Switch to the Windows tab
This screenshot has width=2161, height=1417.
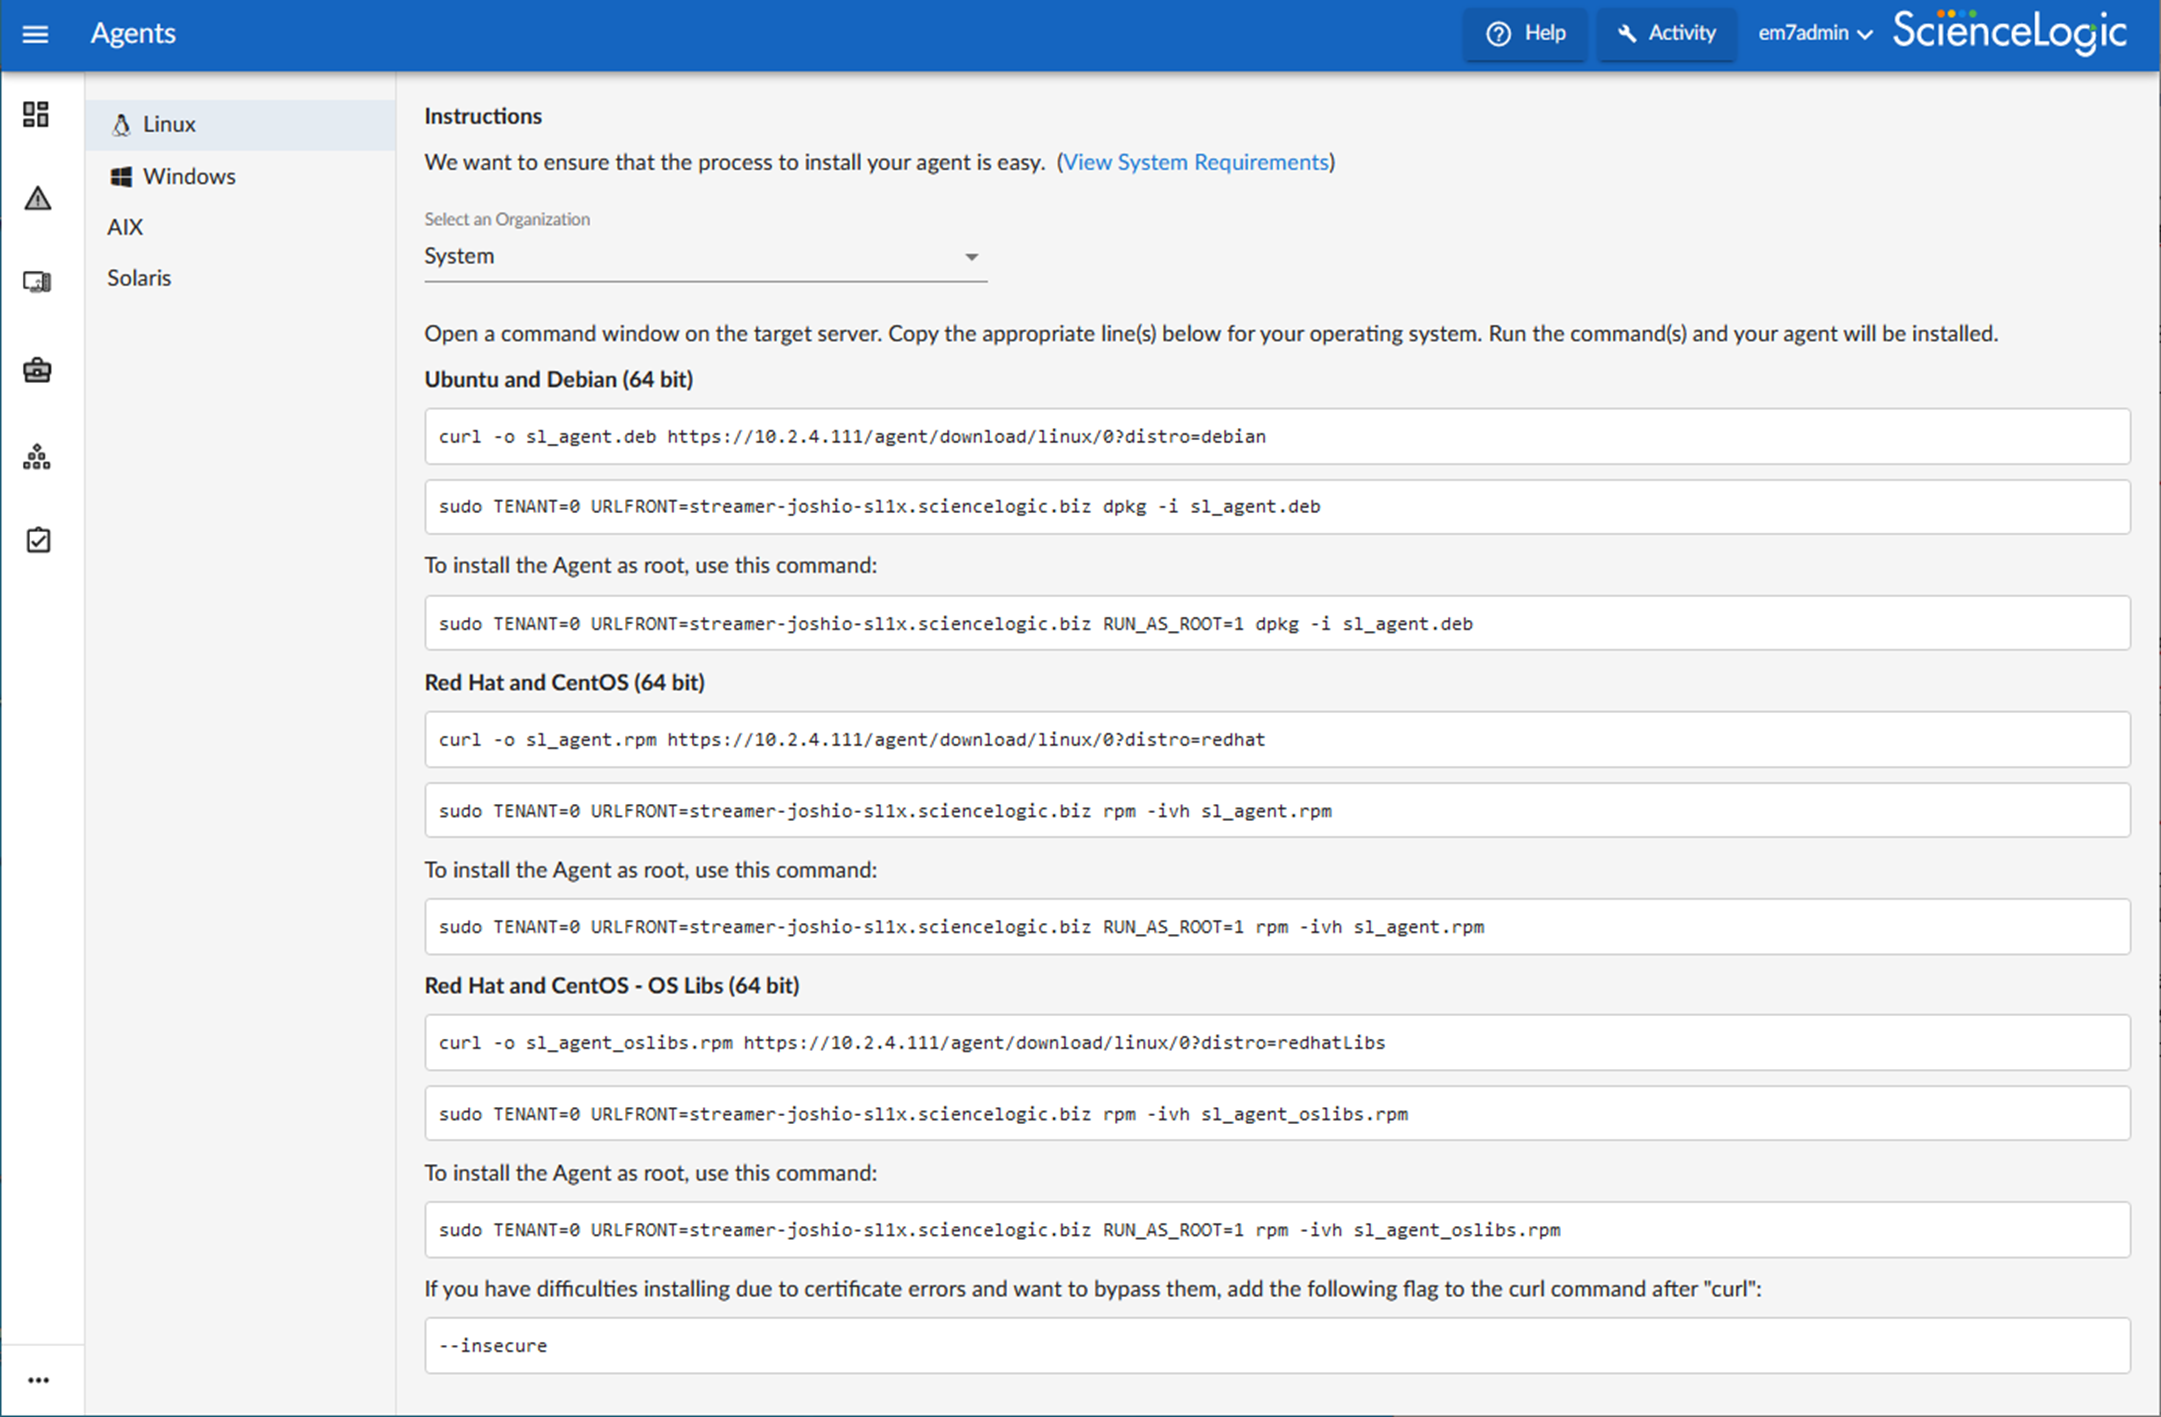[188, 177]
